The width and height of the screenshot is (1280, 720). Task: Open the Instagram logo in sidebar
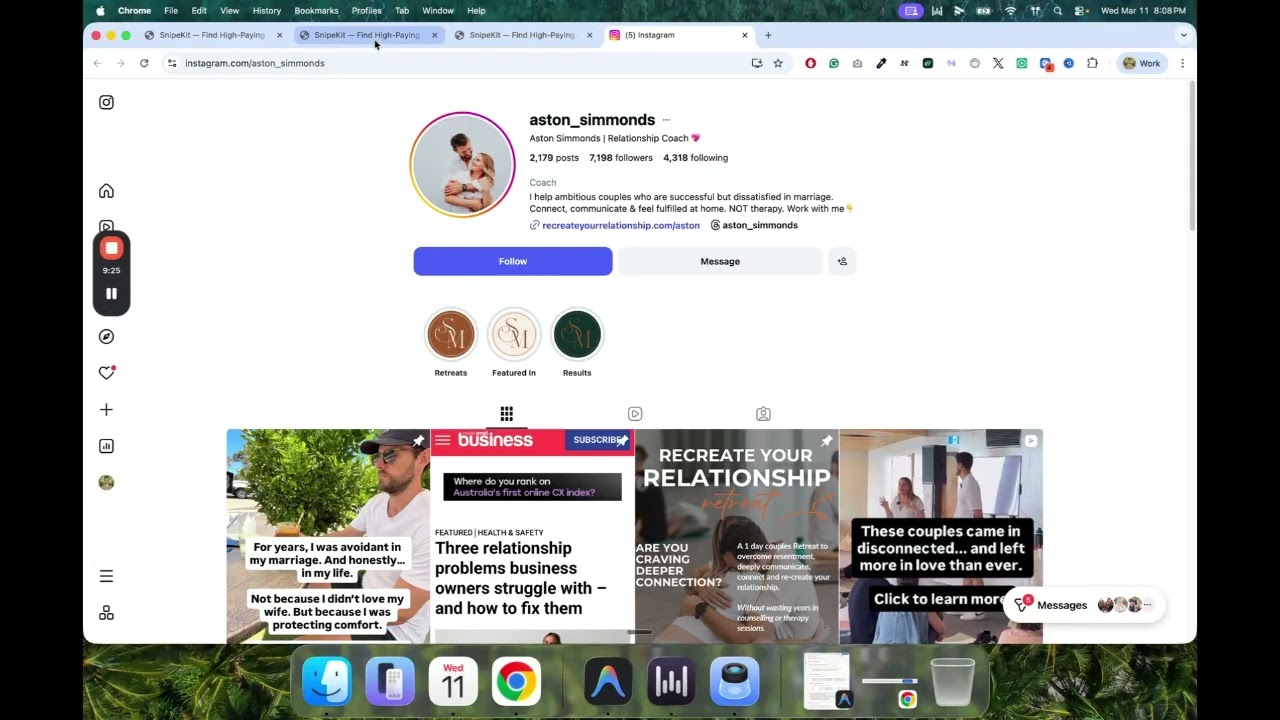[106, 102]
